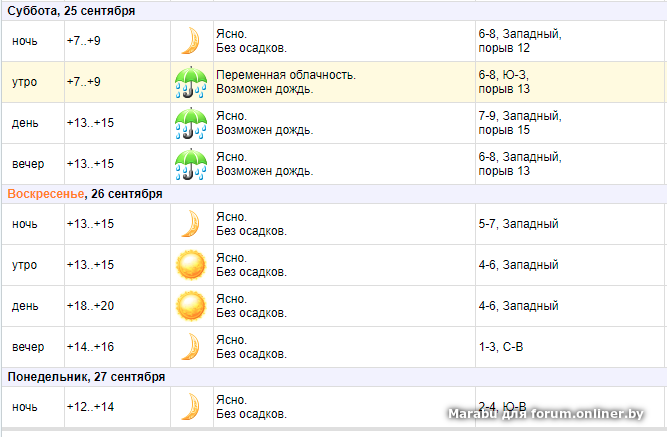Click 'Возможен дождь.' in Saturday evening row

coord(265,171)
